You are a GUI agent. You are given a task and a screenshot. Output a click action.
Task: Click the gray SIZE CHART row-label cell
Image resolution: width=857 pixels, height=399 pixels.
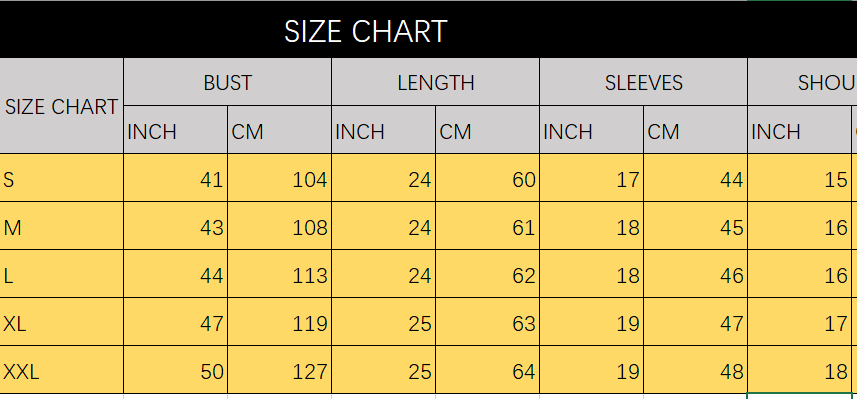61,105
